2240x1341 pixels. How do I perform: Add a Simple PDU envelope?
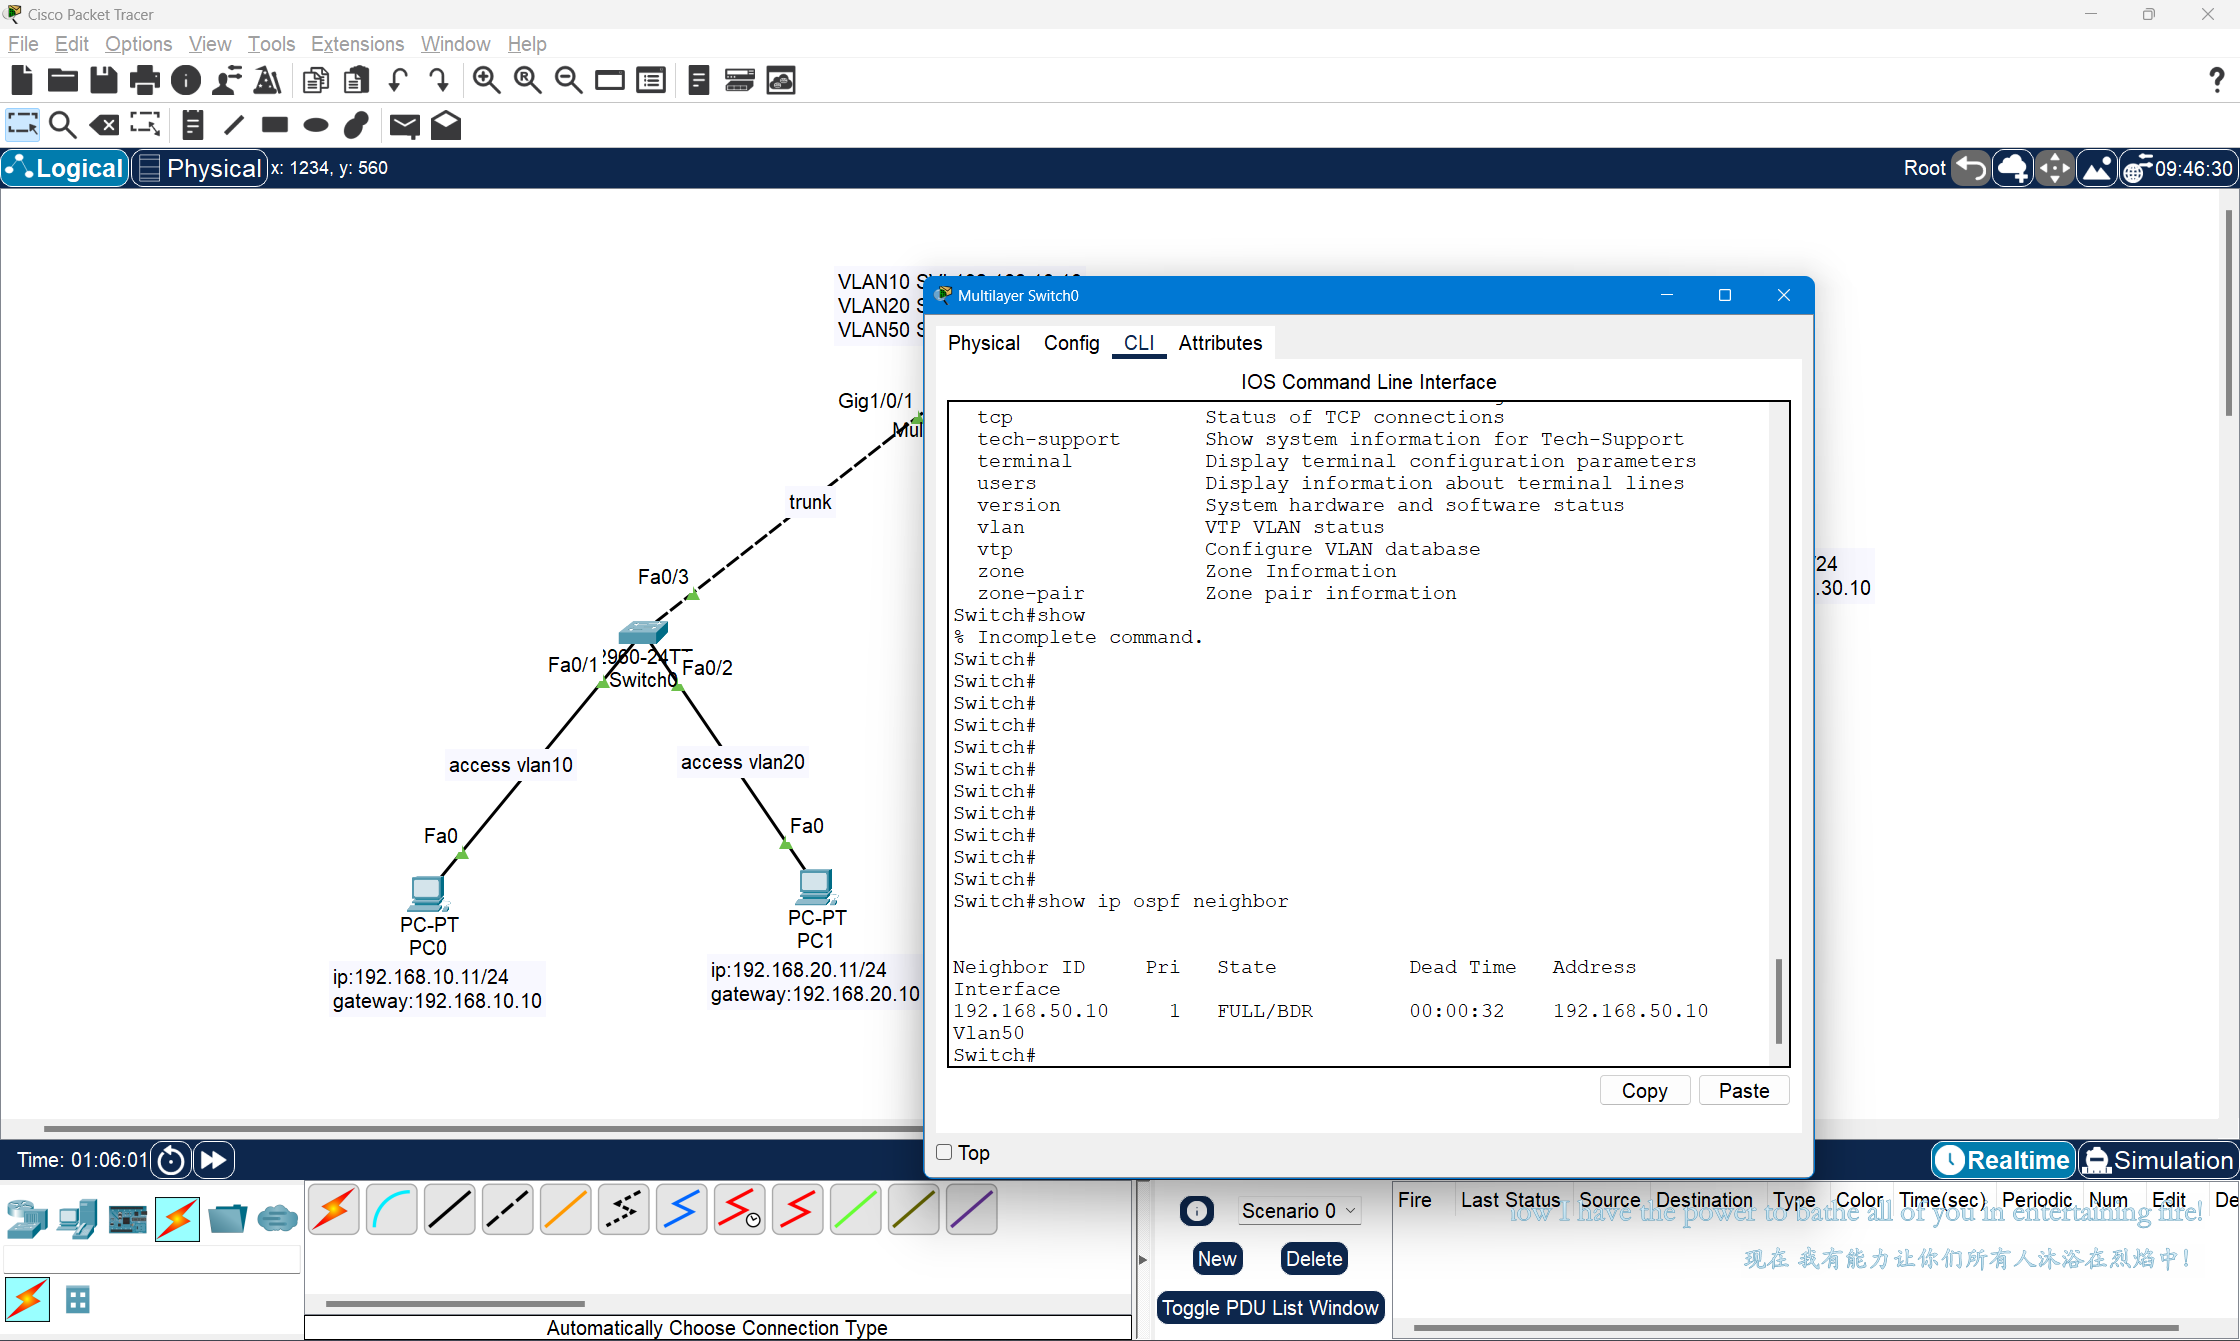tap(404, 125)
